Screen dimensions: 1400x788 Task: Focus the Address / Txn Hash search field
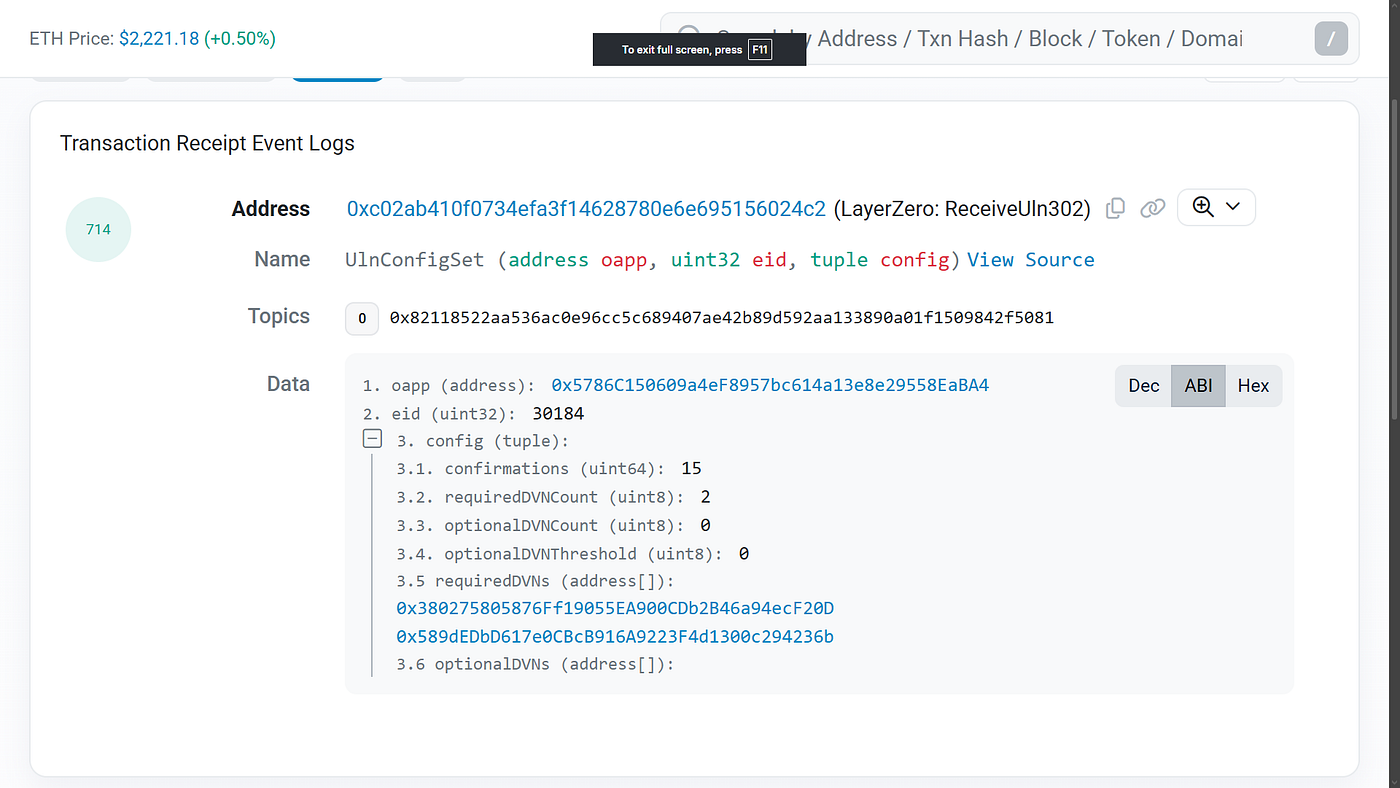(1009, 39)
